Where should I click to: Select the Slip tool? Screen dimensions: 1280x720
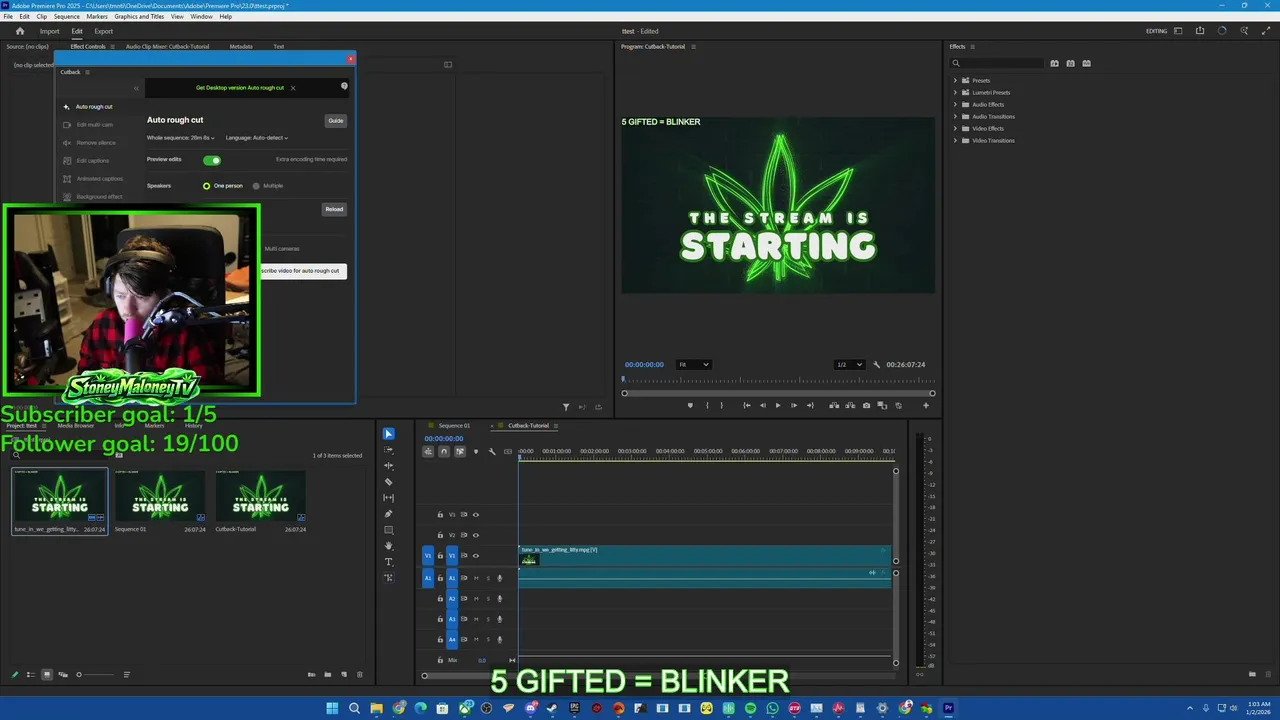(389, 498)
